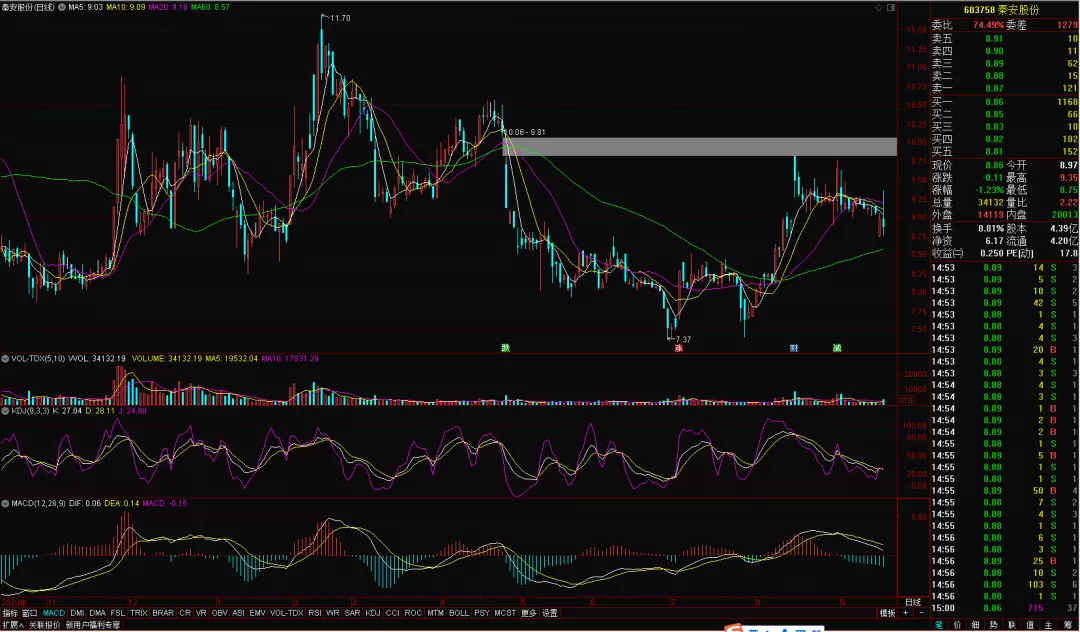Switch to the MACD indicator tab
This screenshot has width=1080, height=632.
(x=54, y=613)
